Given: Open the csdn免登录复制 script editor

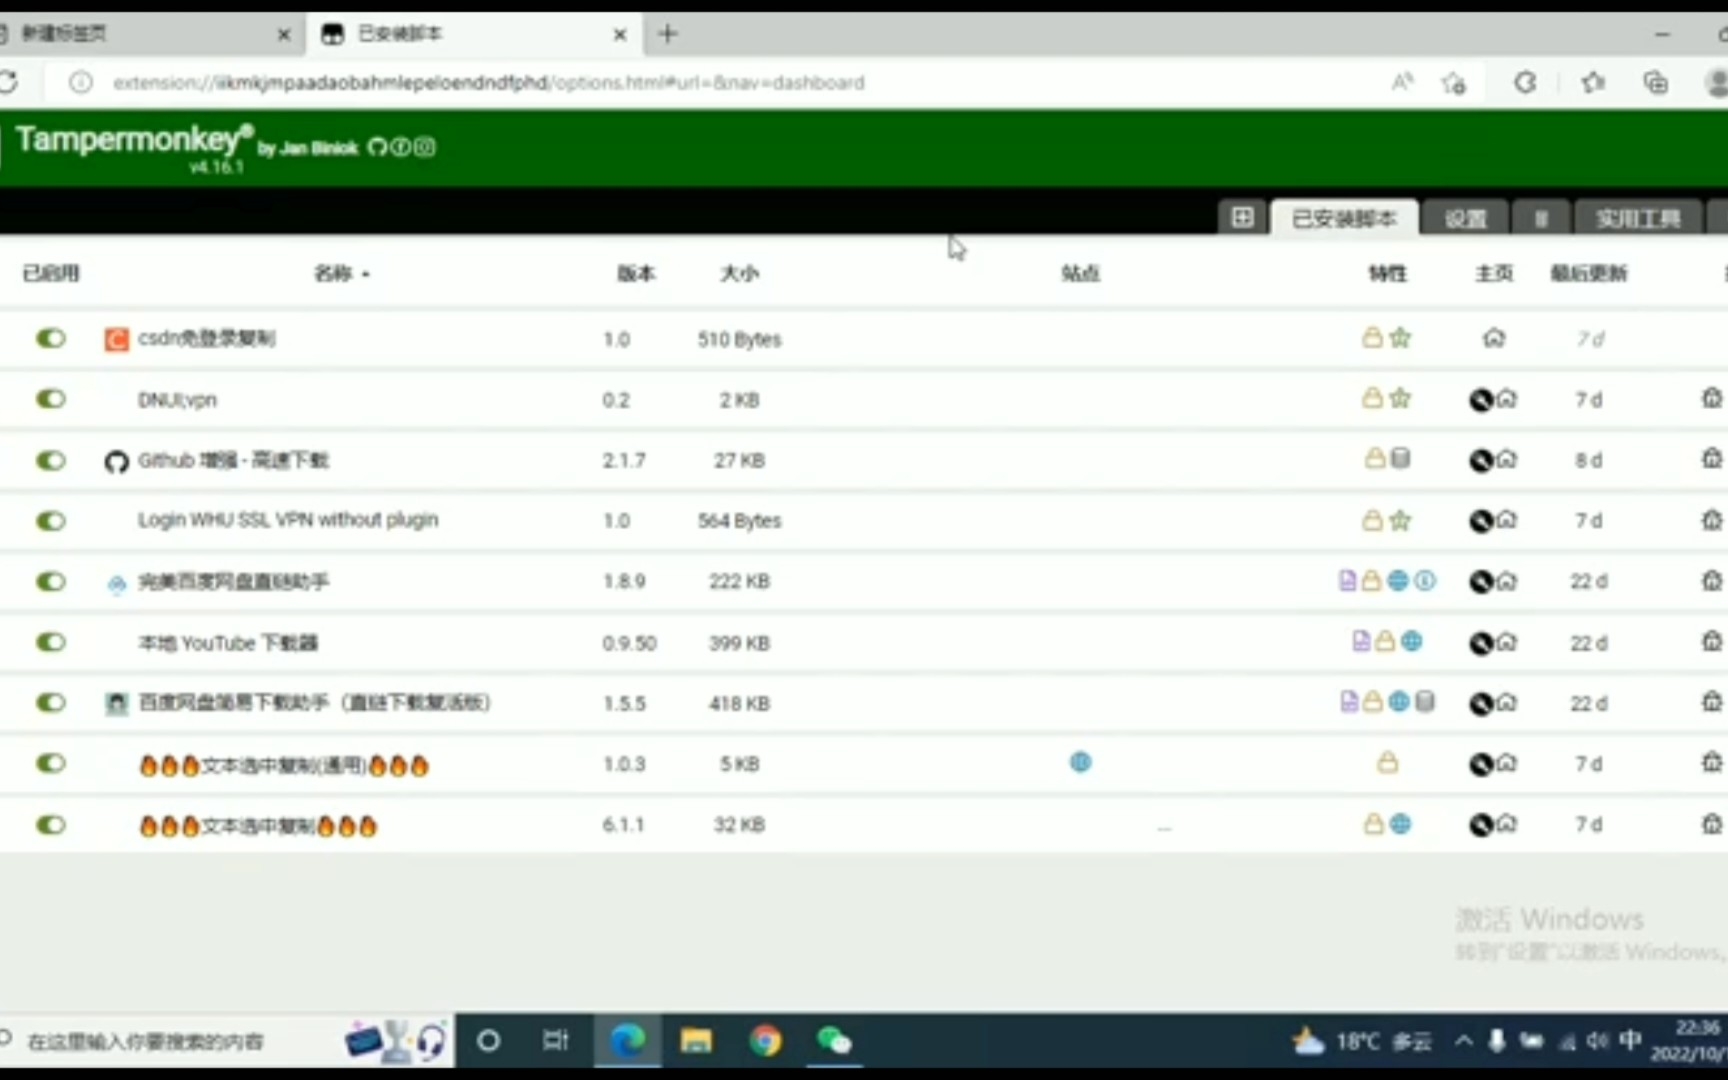Looking at the screenshot, I should [206, 338].
